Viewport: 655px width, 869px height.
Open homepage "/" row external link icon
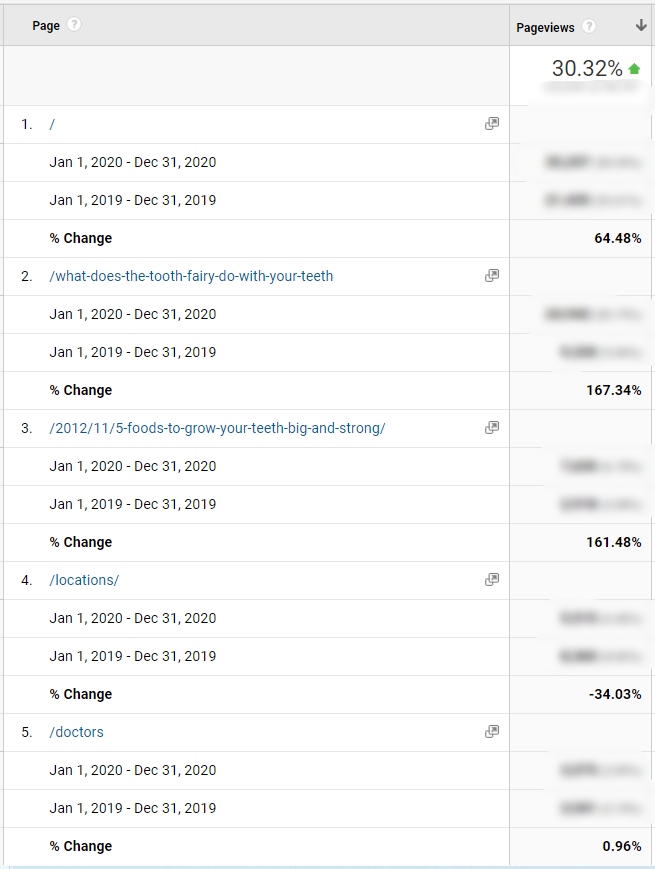492,124
